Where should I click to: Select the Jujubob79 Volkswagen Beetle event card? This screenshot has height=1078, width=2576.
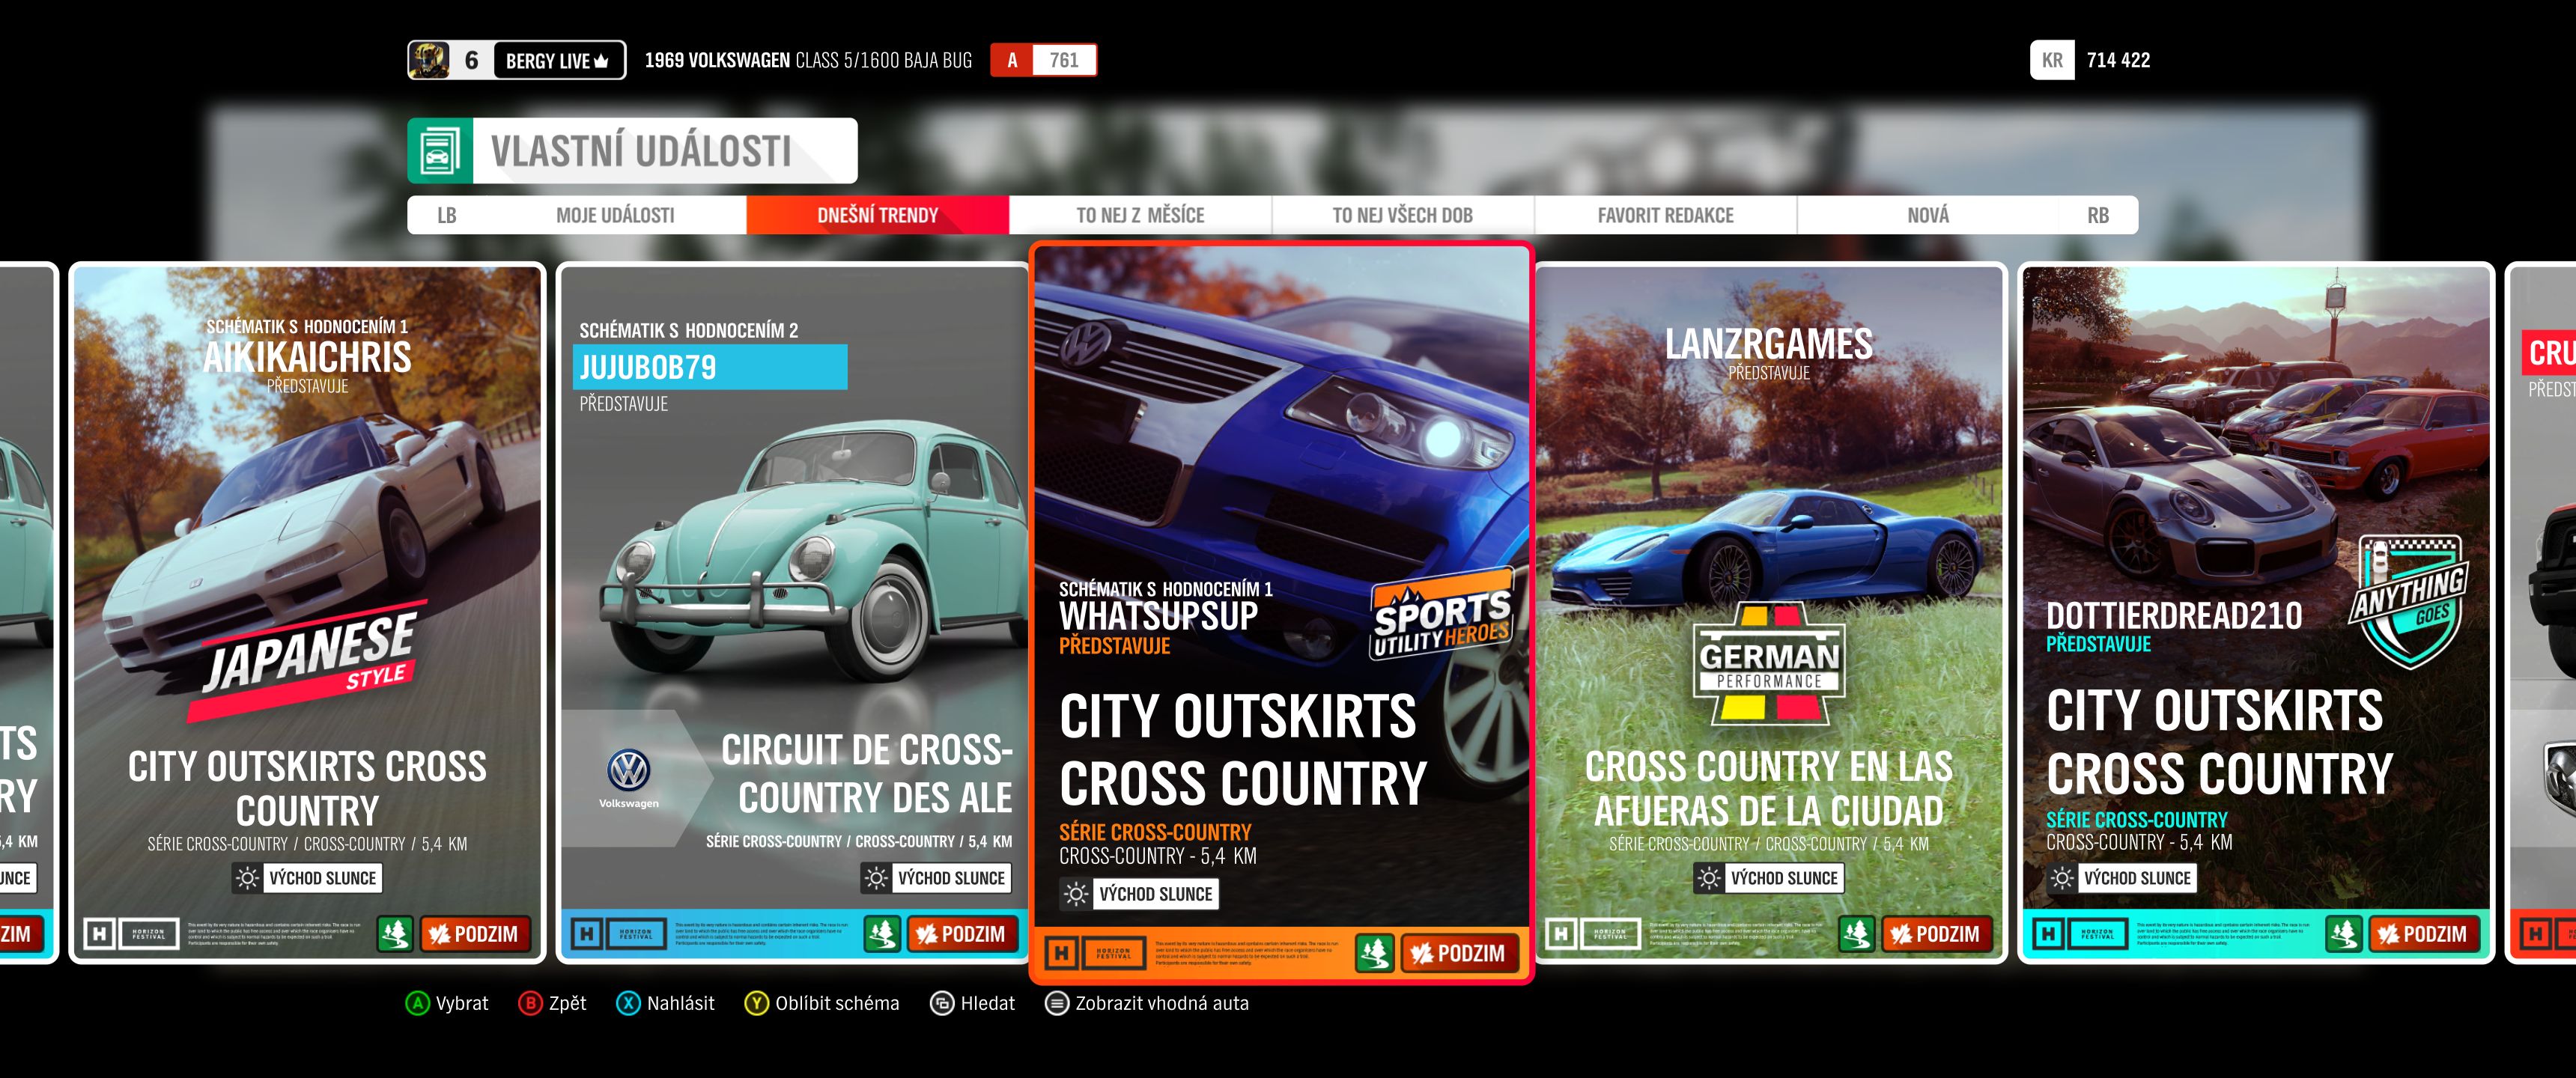click(x=794, y=613)
